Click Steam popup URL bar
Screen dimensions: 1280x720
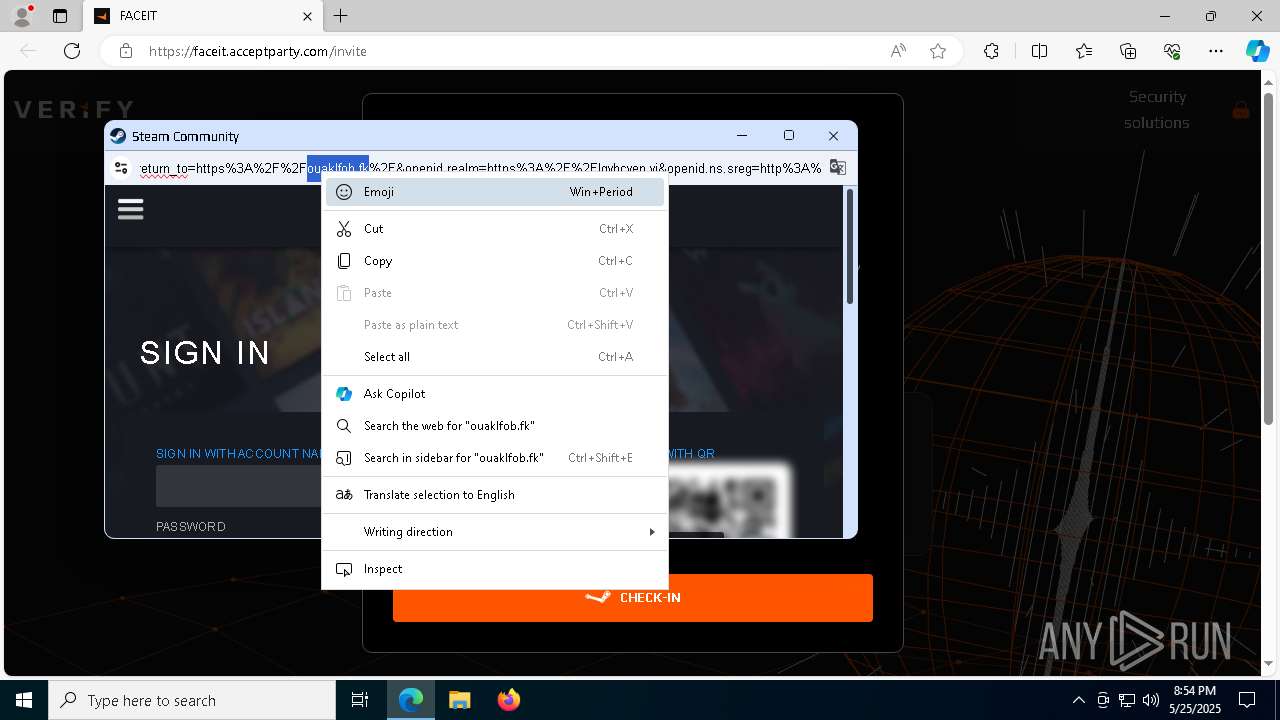pyautogui.click(x=480, y=168)
